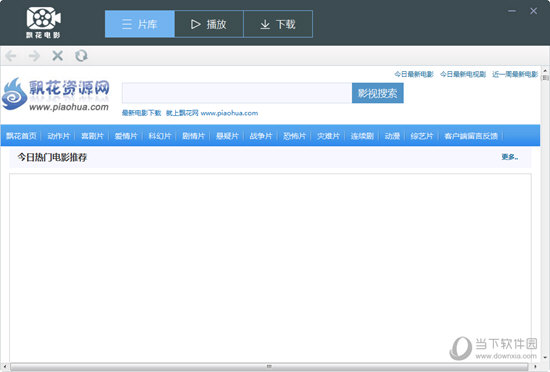550x372 pixels.
Task: Click the horizontal scrollbar right arrow
Action: tap(535, 367)
